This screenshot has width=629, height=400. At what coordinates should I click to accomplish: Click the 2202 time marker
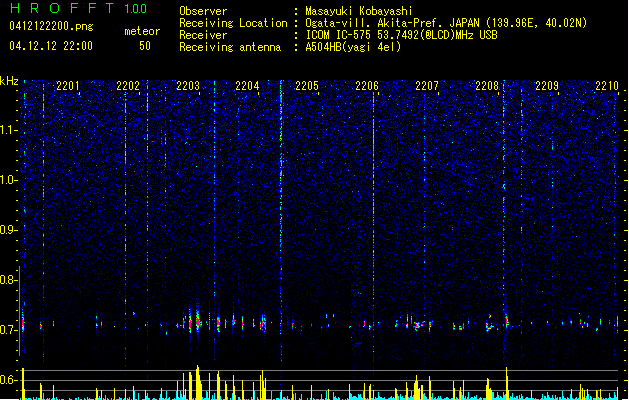click(128, 86)
